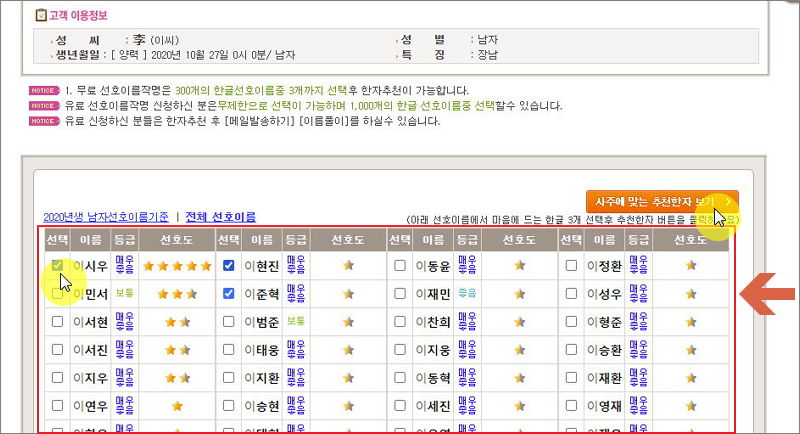
Task: Open the 매우좋음 grade link for 이현진
Action: click(x=296, y=266)
